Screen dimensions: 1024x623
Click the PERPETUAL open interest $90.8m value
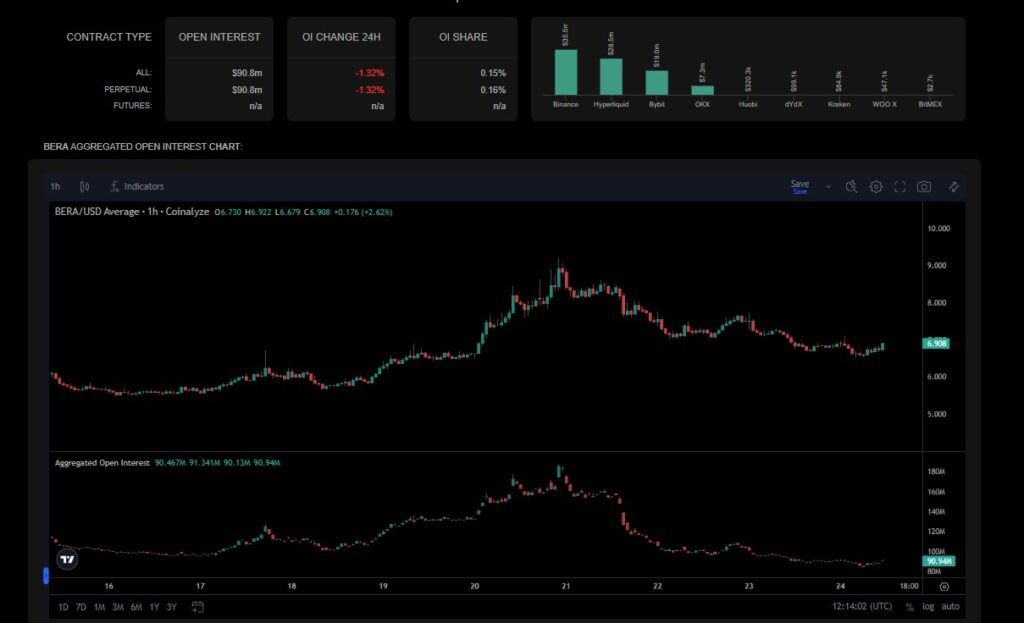tap(247, 89)
